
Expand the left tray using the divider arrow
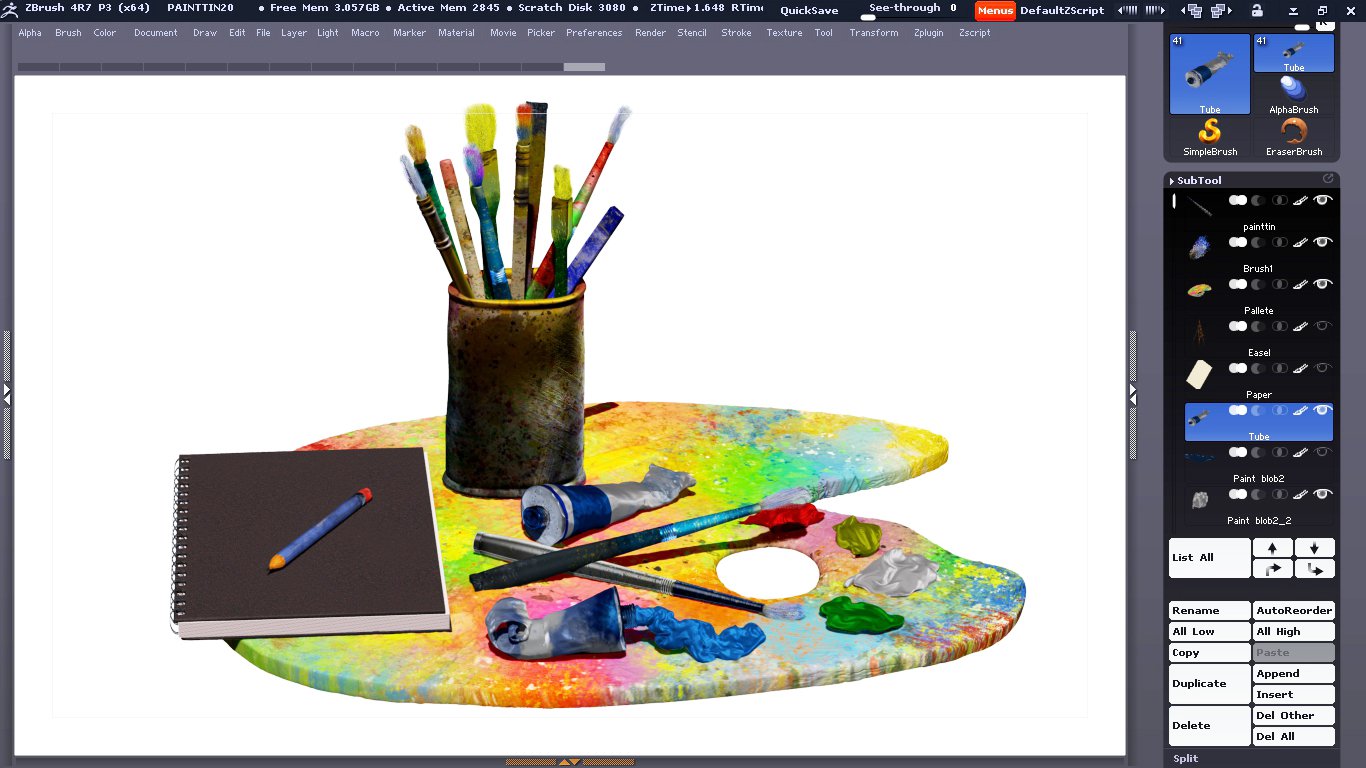(6, 394)
